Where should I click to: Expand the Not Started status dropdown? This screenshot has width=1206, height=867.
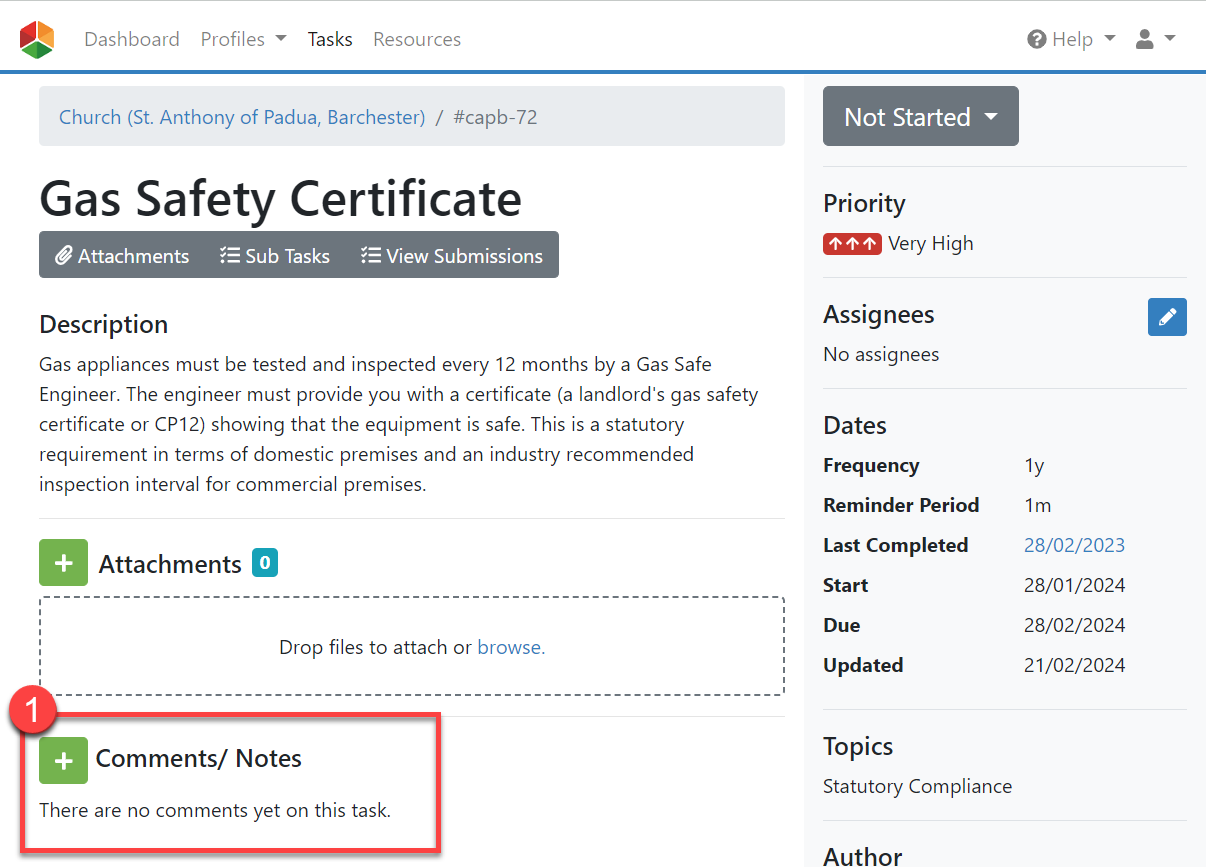tap(920, 117)
